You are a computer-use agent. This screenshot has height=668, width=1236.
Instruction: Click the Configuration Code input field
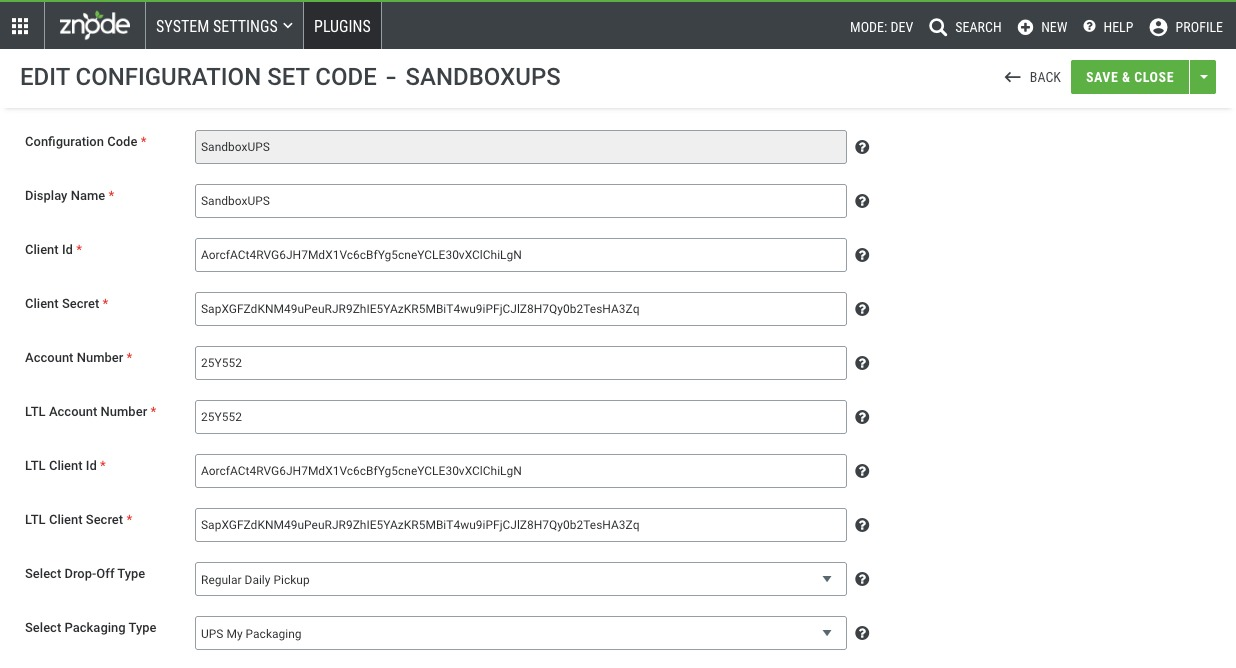(521, 147)
